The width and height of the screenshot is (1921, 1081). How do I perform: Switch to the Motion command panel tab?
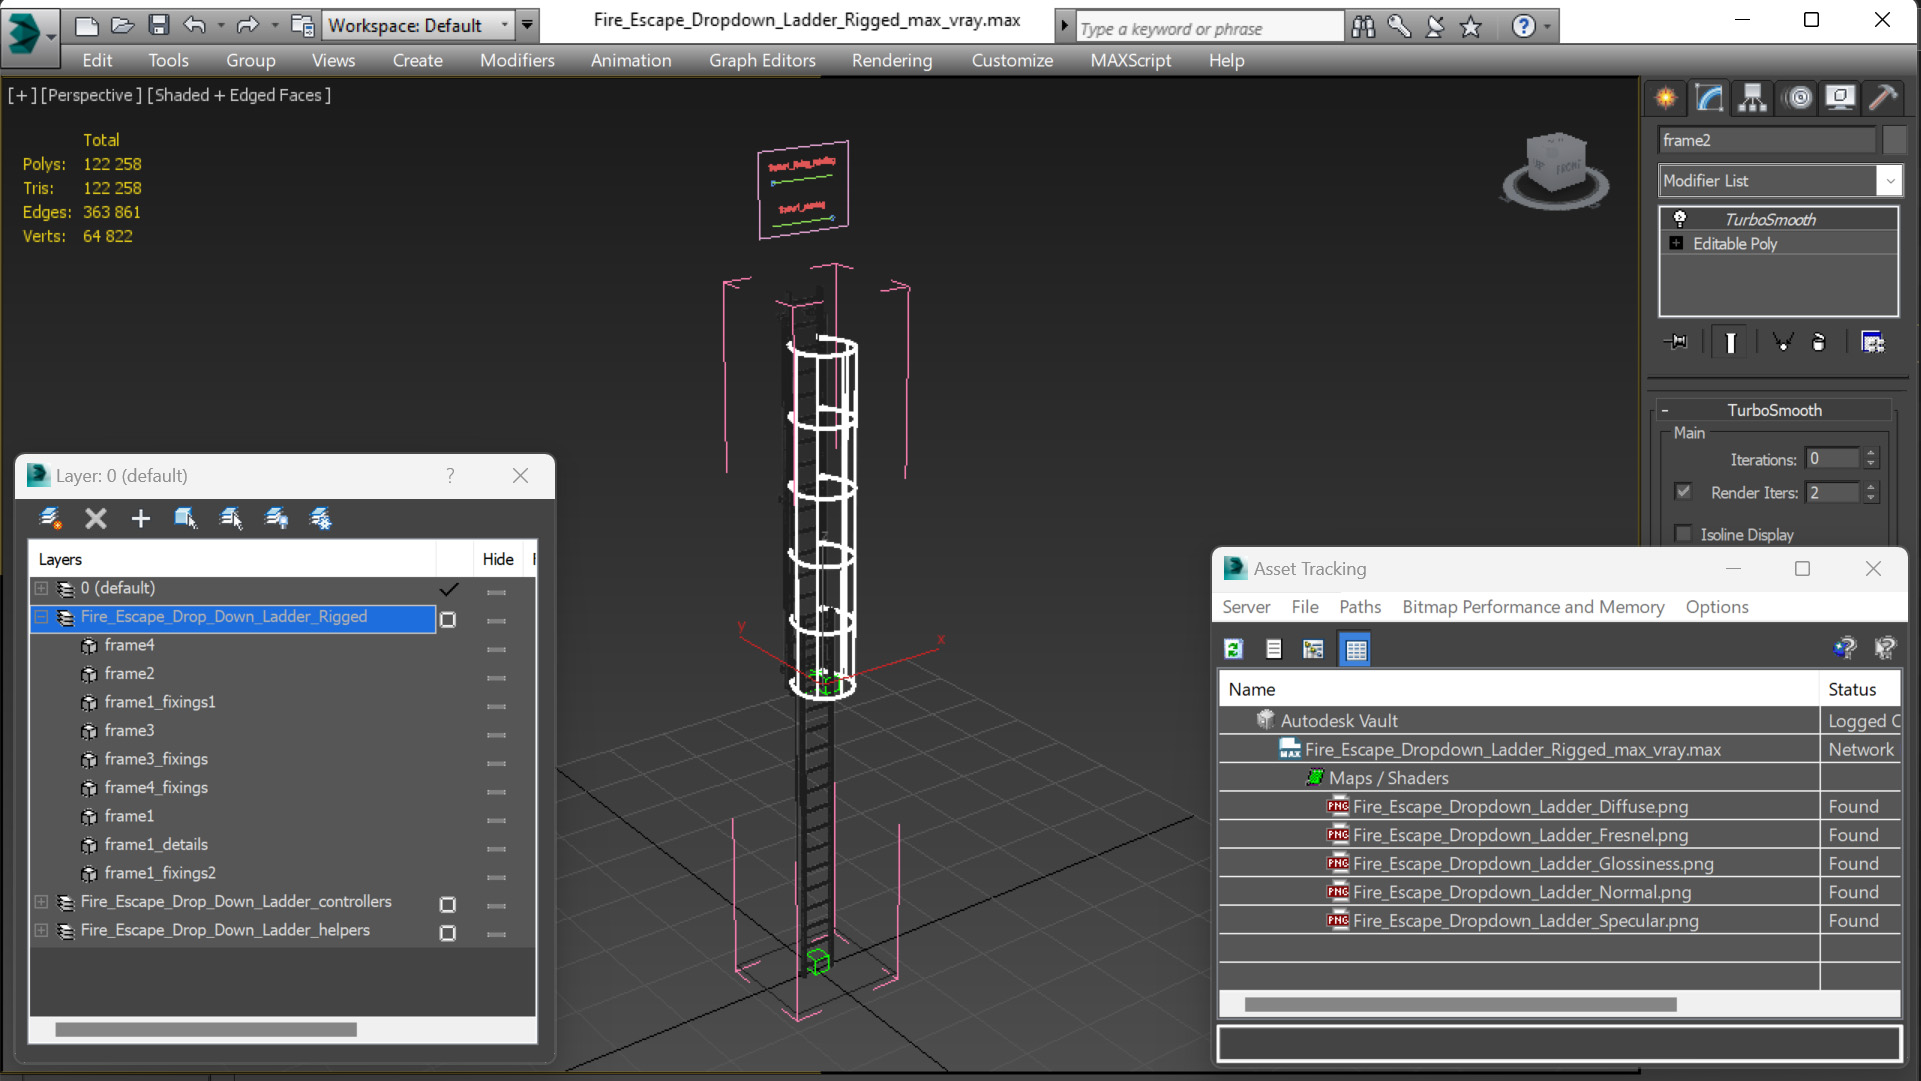click(1798, 98)
